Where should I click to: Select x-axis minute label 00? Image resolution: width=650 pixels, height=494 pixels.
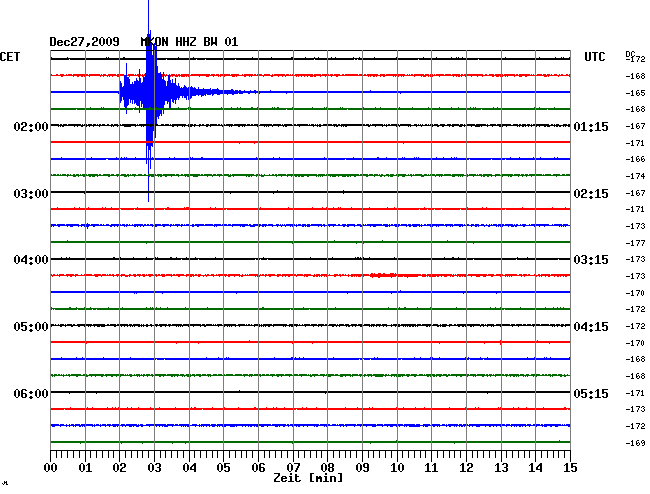[x=51, y=468]
